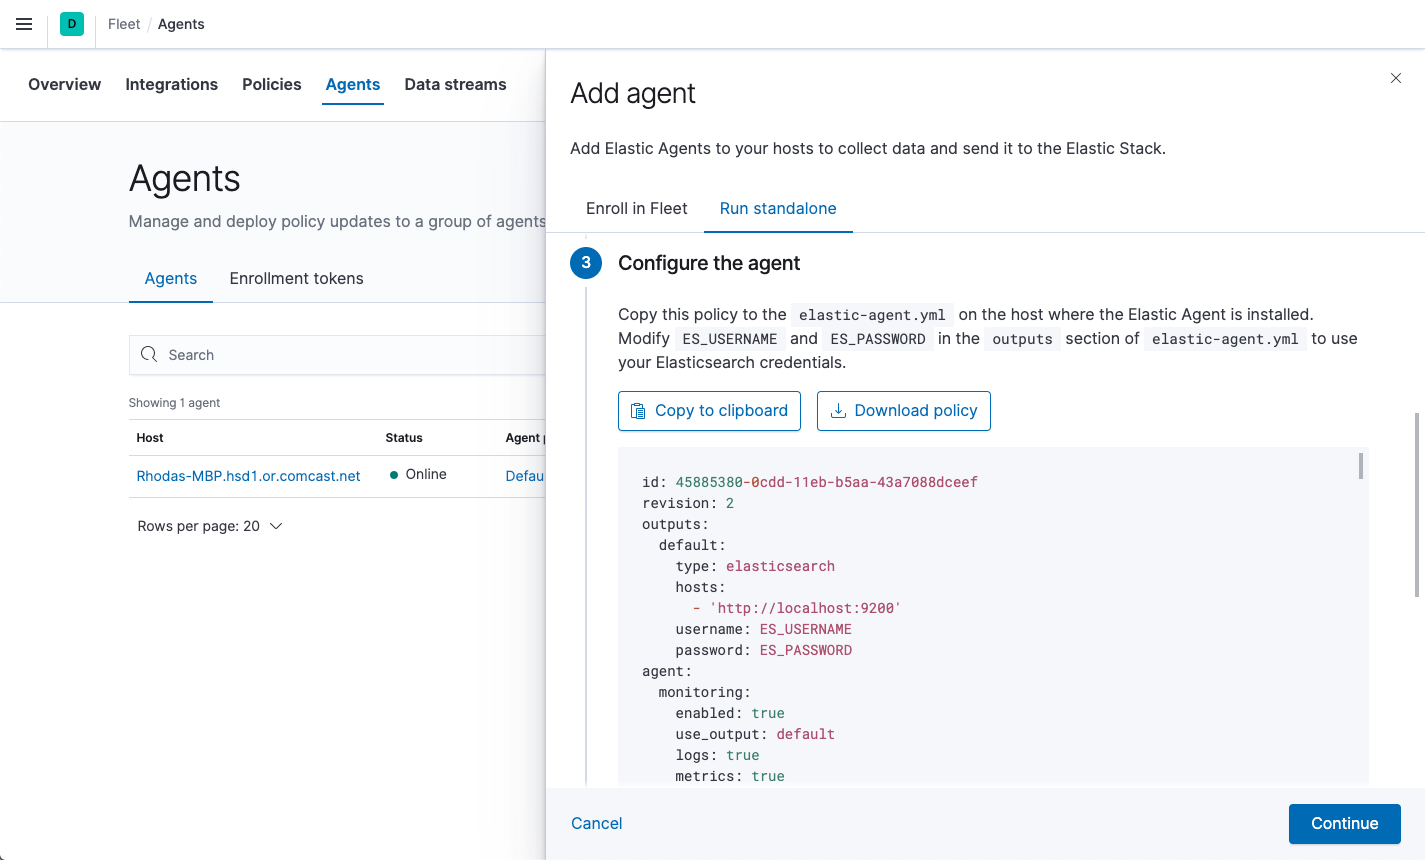Select Fleet in the breadcrumb trail
1425x860 pixels.
pyautogui.click(x=123, y=24)
